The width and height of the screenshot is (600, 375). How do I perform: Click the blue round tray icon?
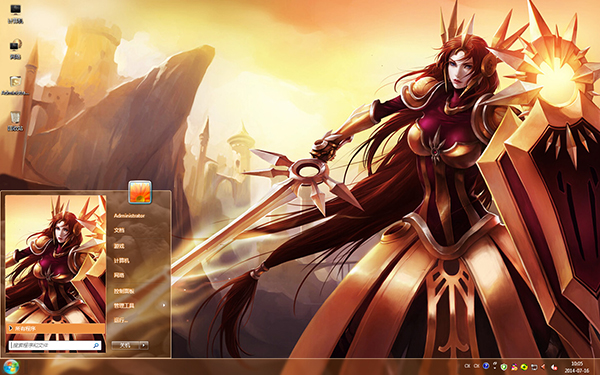[x=486, y=366]
